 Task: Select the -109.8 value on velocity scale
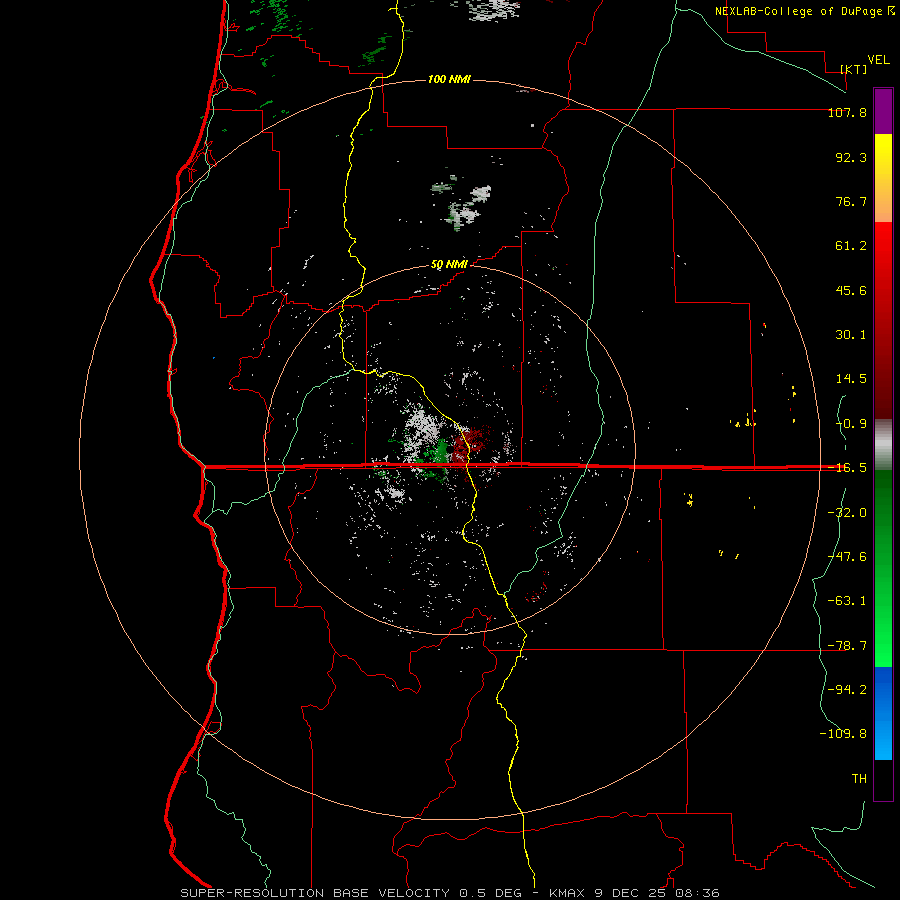[843, 734]
